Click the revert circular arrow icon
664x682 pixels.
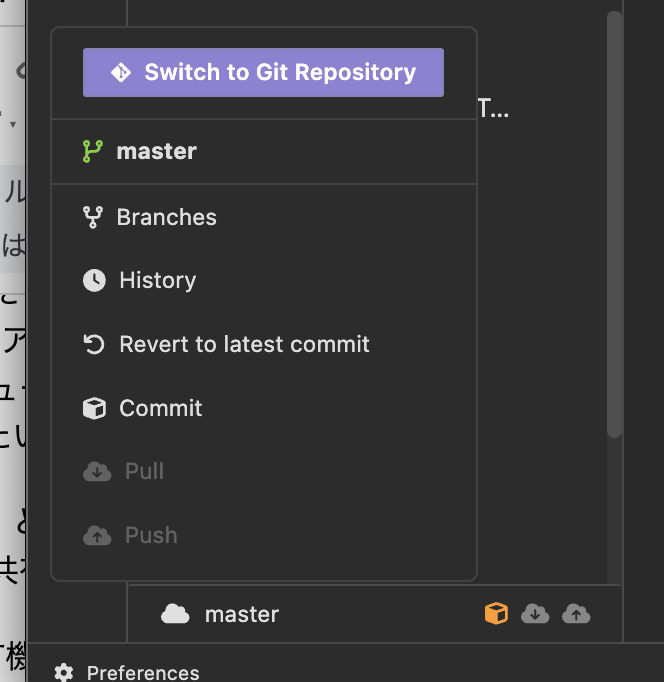[94, 344]
